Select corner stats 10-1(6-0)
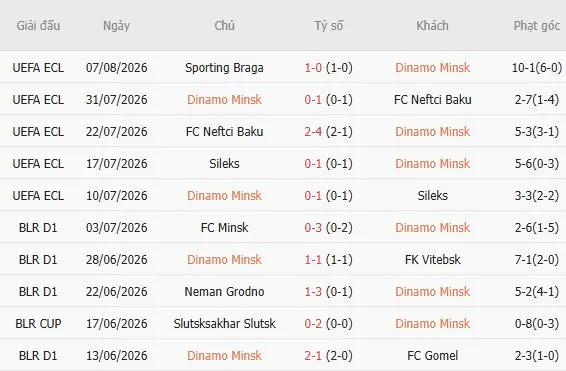Image resolution: width=566 pixels, height=371 pixels. pyautogui.click(x=537, y=68)
